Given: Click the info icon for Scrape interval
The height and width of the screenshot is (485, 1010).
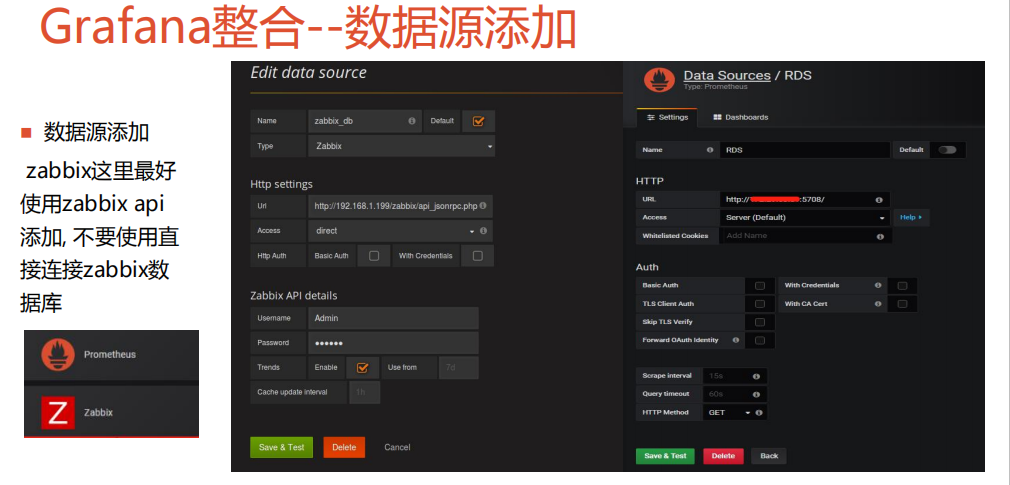Looking at the screenshot, I should (756, 376).
